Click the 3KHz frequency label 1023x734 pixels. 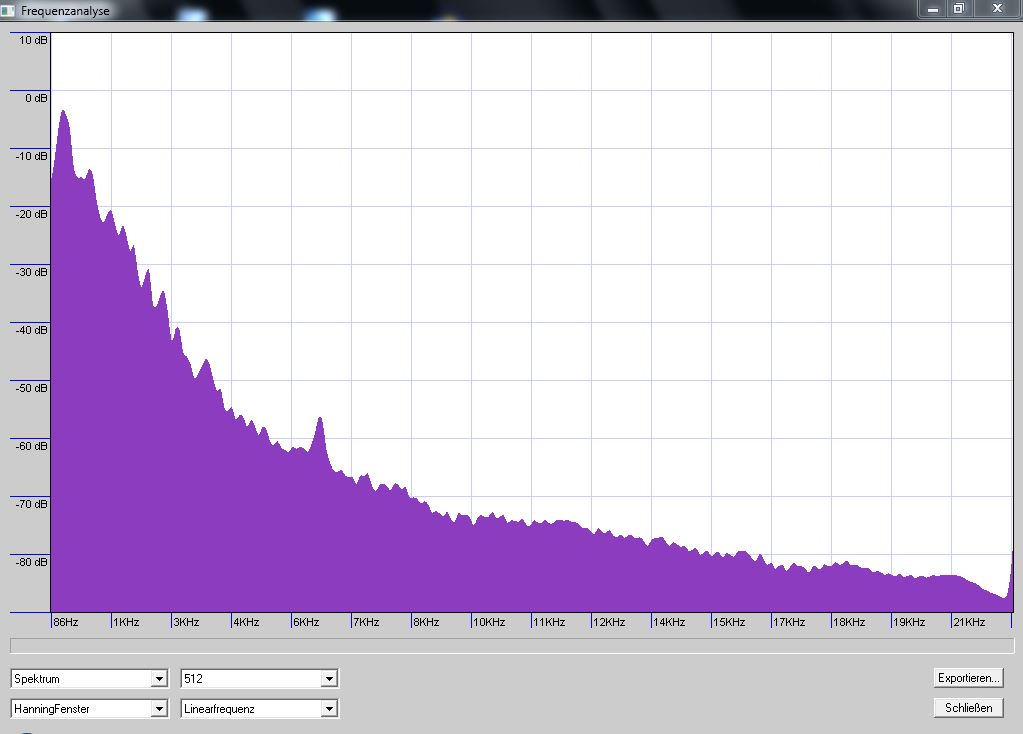[x=187, y=622]
